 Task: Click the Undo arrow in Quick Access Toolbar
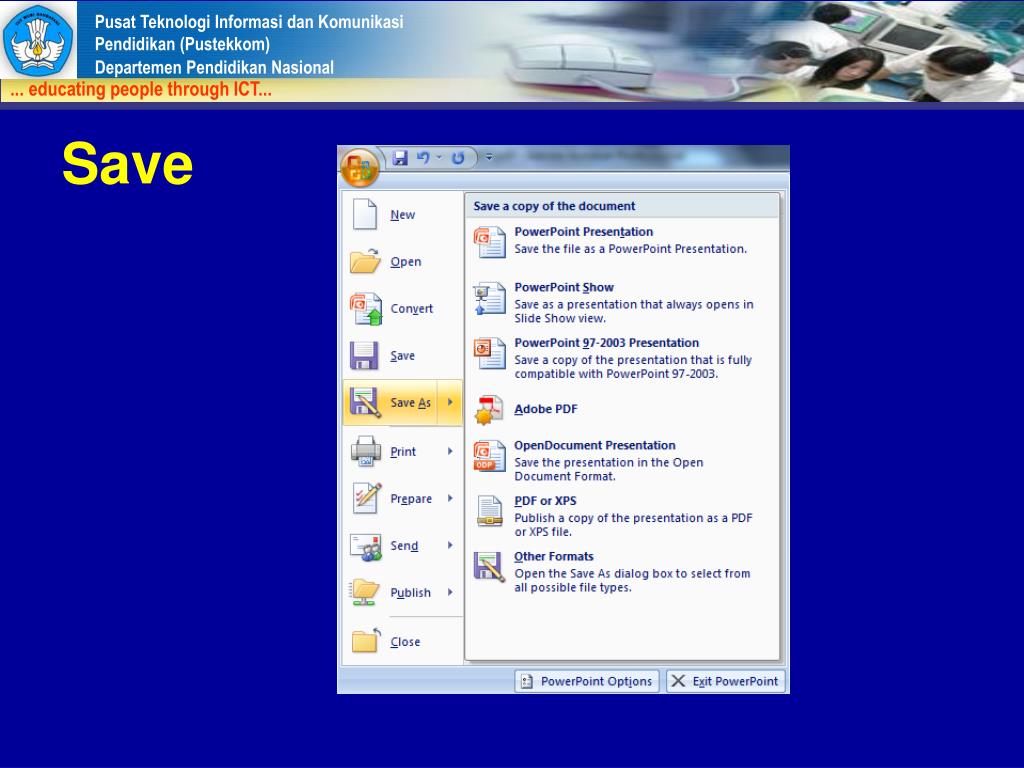pyautogui.click(x=423, y=157)
